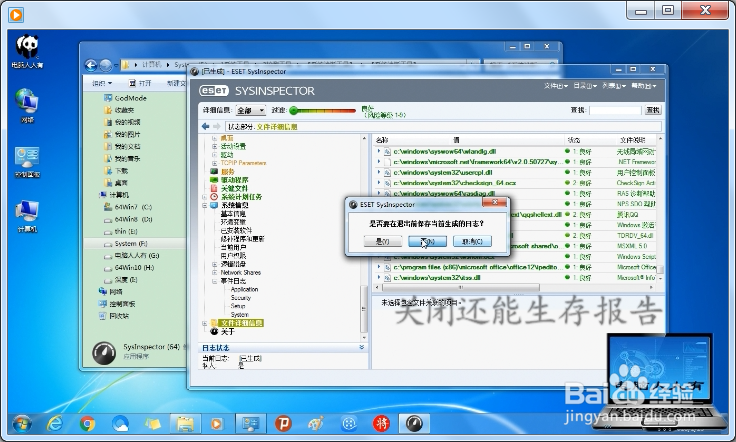Open the 详细信息 detail level dropdown
The width and height of the screenshot is (736, 442).
click(x=251, y=110)
